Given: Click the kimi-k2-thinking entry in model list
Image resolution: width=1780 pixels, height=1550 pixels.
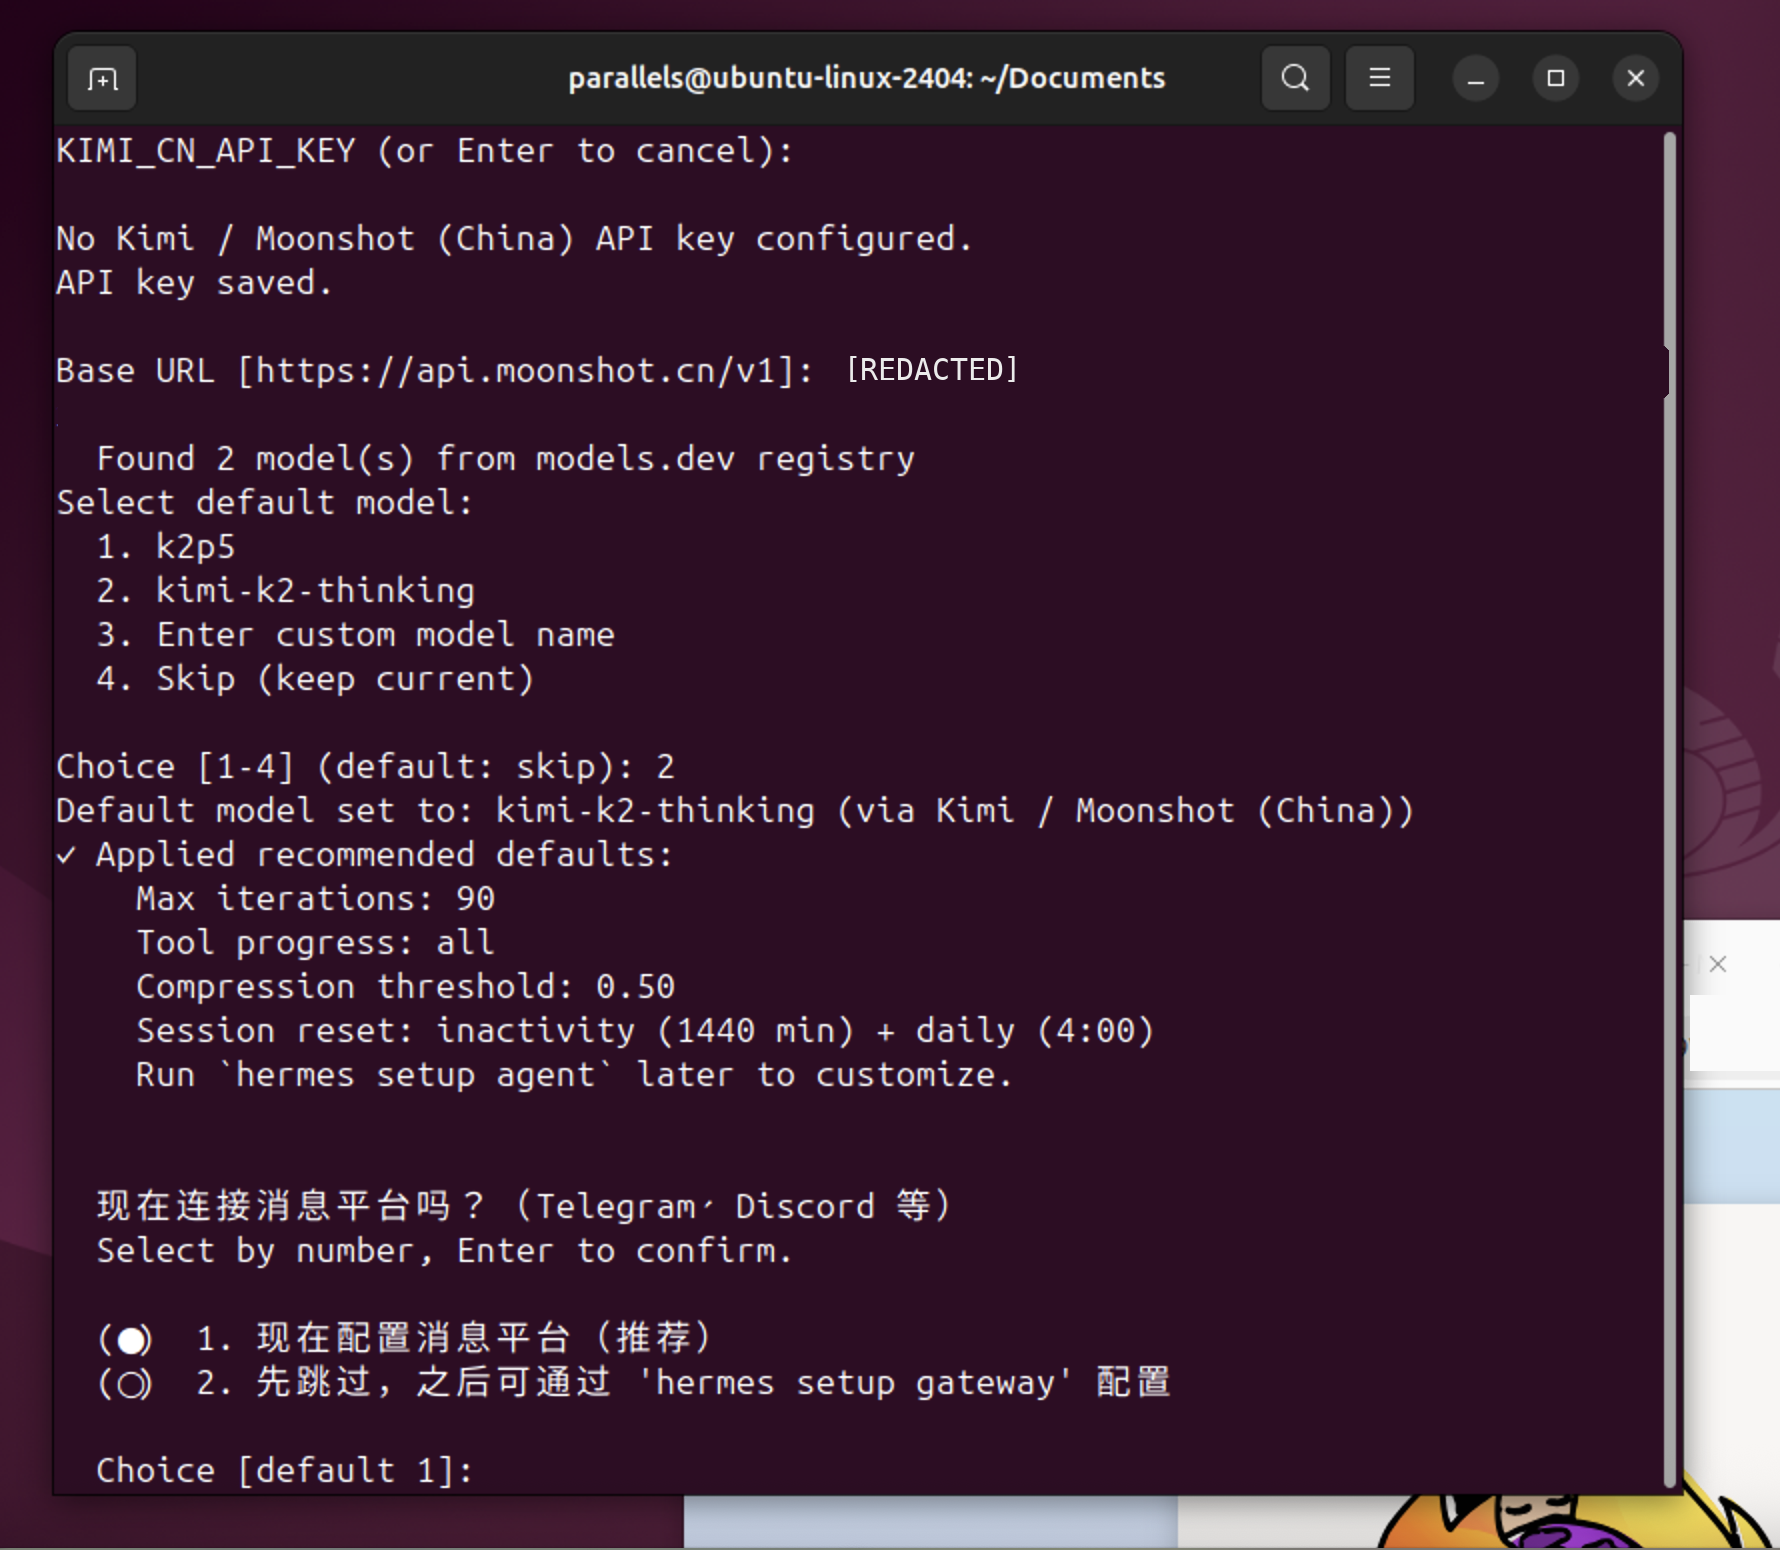Looking at the screenshot, I should click(315, 591).
